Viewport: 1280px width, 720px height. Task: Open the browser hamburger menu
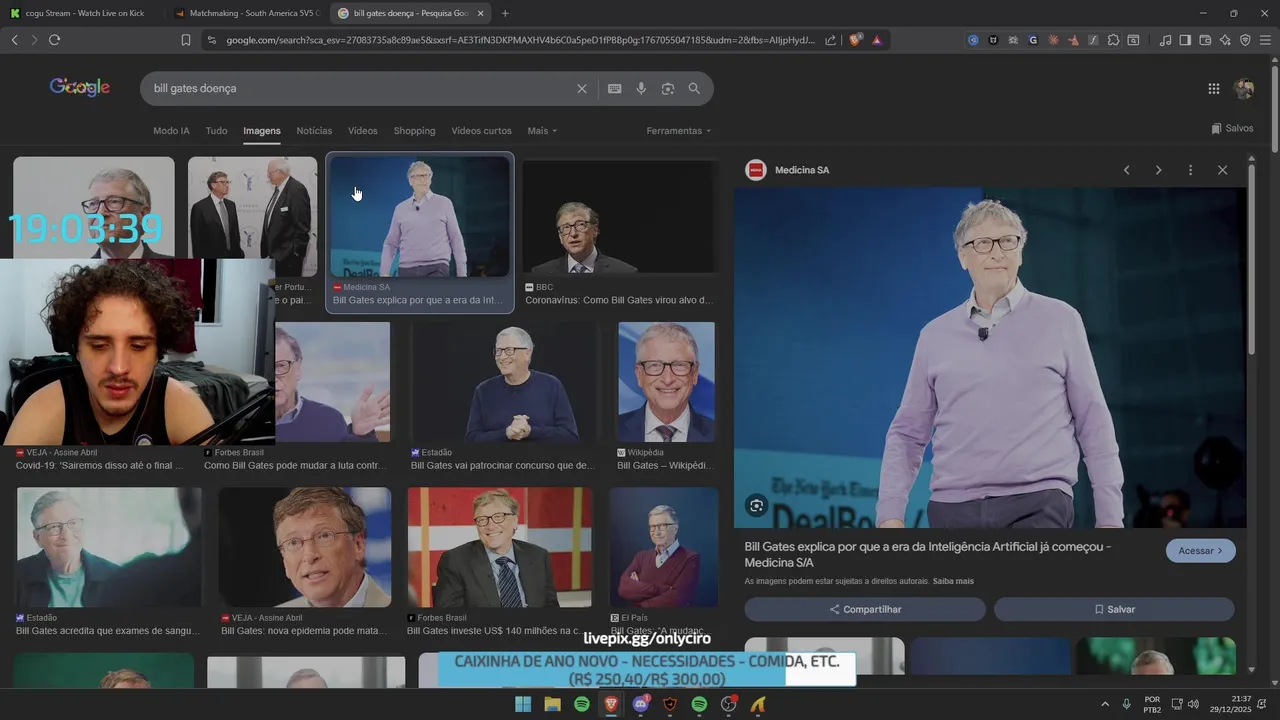pyautogui.click(x=1265, y=40)
